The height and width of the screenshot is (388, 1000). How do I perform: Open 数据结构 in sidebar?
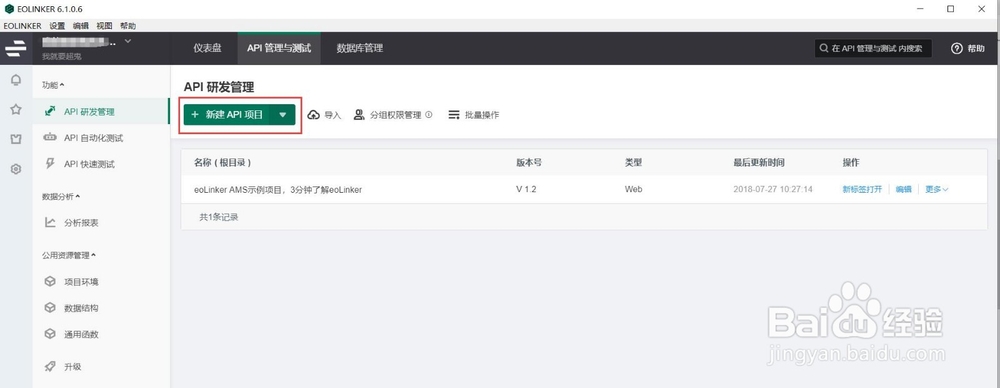(101, 308)
